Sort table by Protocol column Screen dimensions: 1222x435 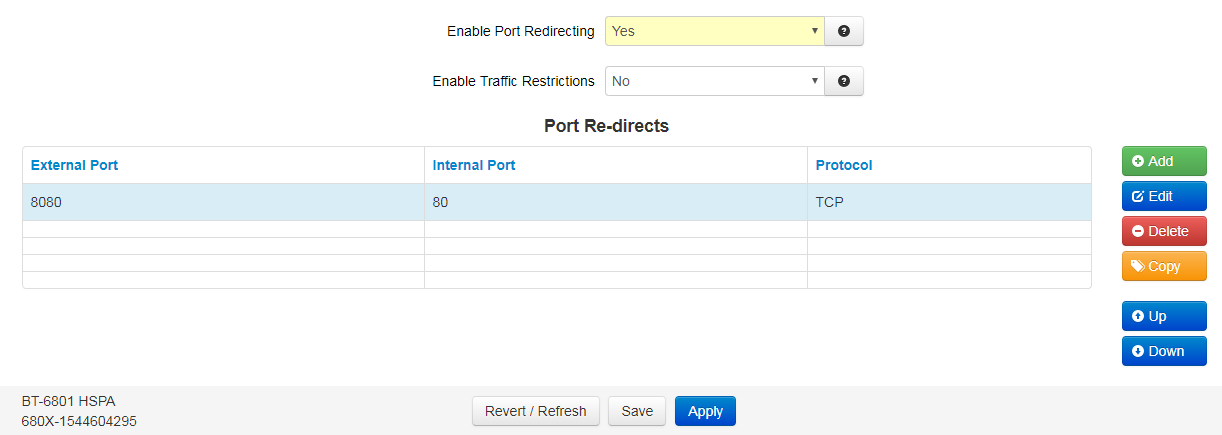click(x=844, y=165)
